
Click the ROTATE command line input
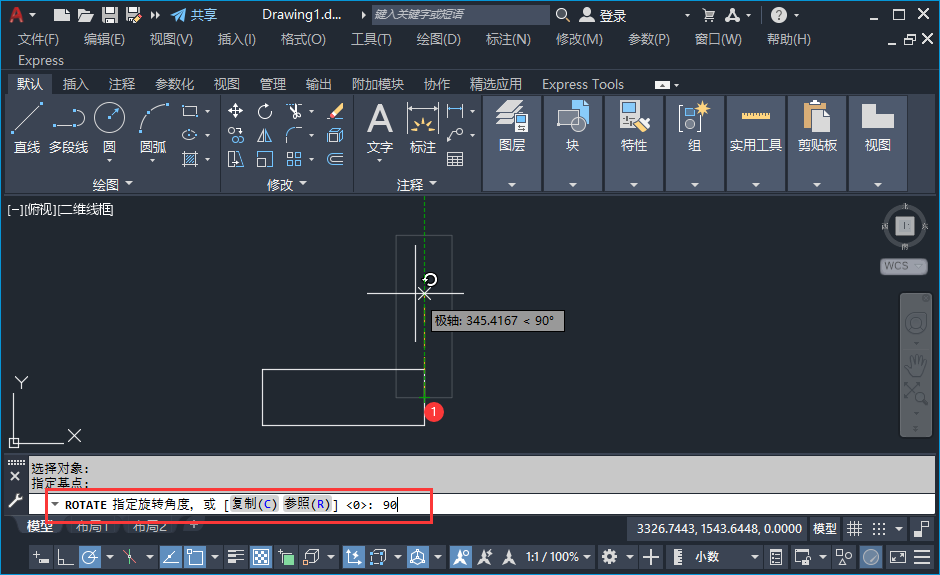(x=482, y=504)
